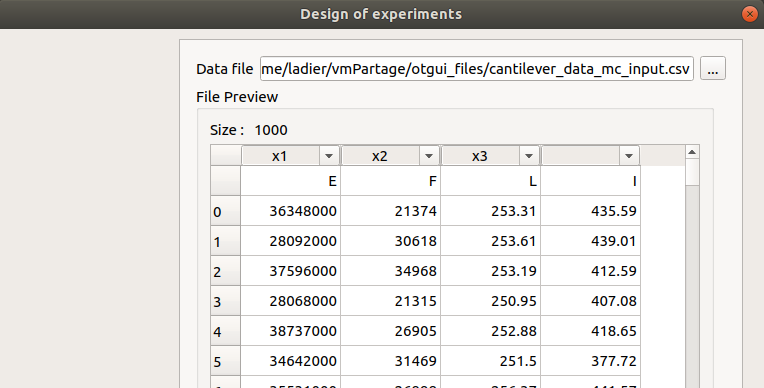The height and width of the screenshot is (388, 764).
Task: Select cell value 407.08
Action: click(591, 301)
